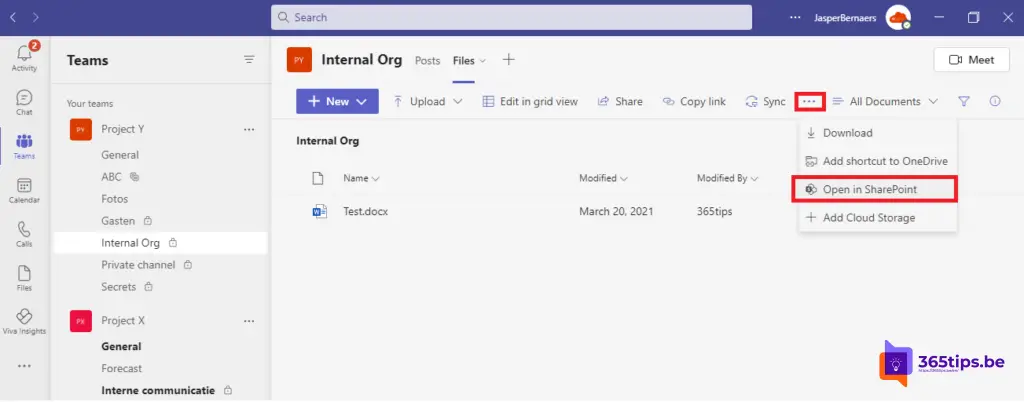
Task: Click the Sync toolbar button
Action: coord(765,101)
